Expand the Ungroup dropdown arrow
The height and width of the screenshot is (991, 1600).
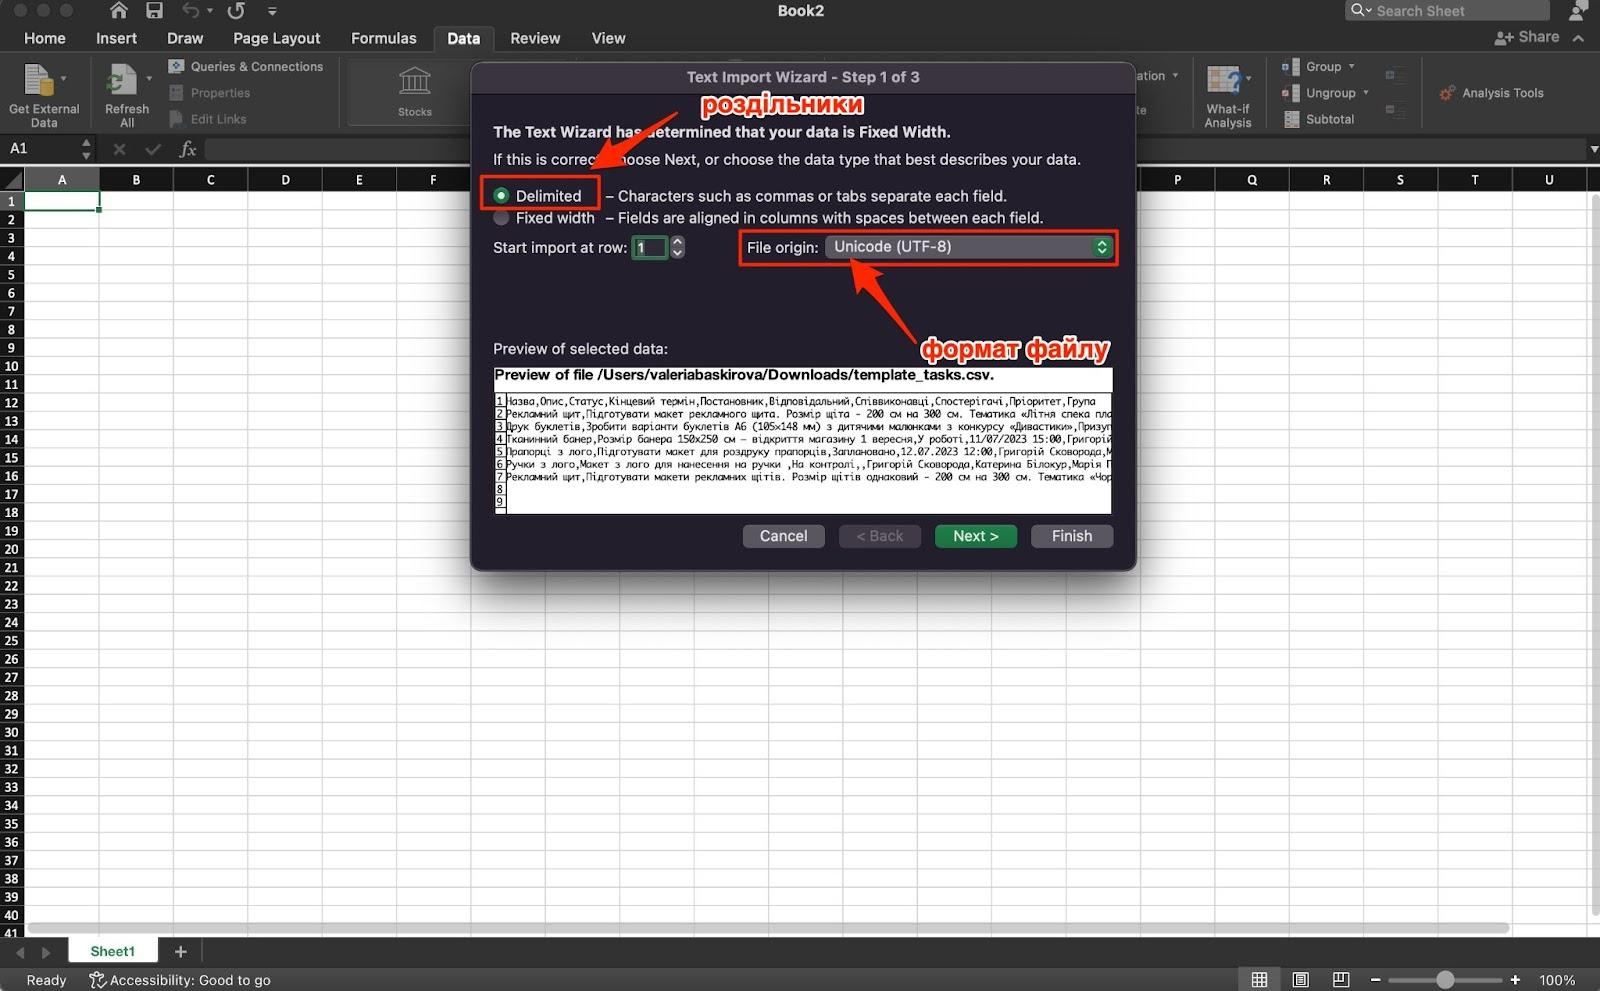pos(1365,93)
